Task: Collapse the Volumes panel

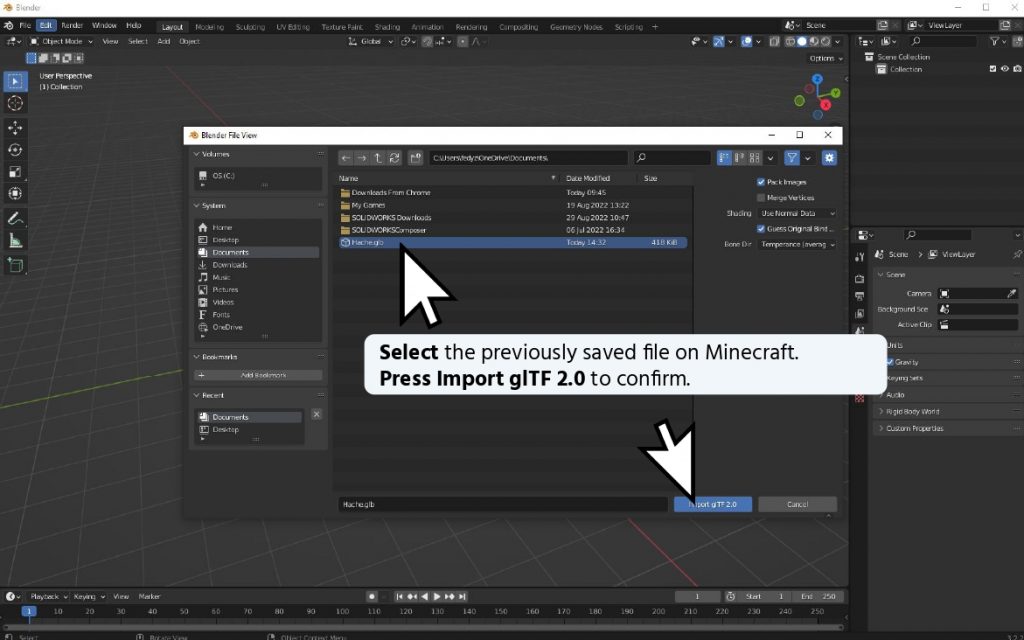Action: (197, 155)
